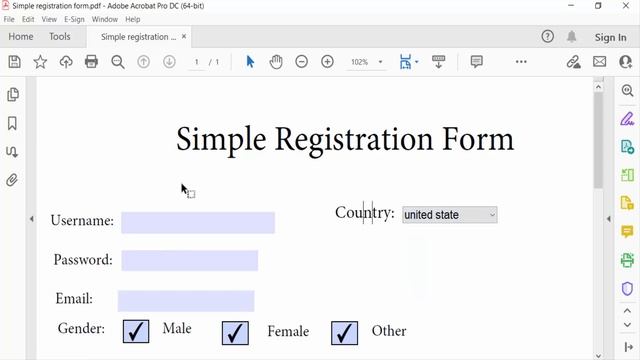Image resolution: width=640 pixels, height=360 pixels.
Task: Open the File menu
Action: tap(9, 19)
